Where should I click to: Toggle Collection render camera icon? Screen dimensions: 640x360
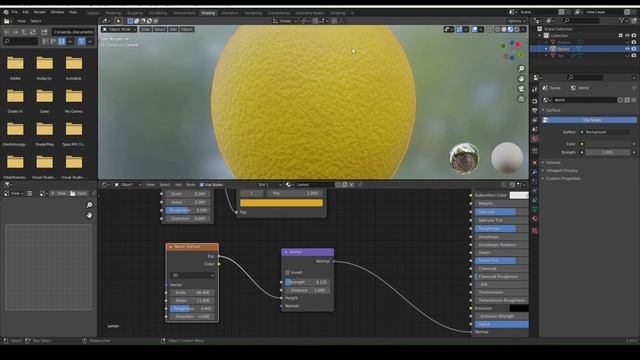point(633,36)
